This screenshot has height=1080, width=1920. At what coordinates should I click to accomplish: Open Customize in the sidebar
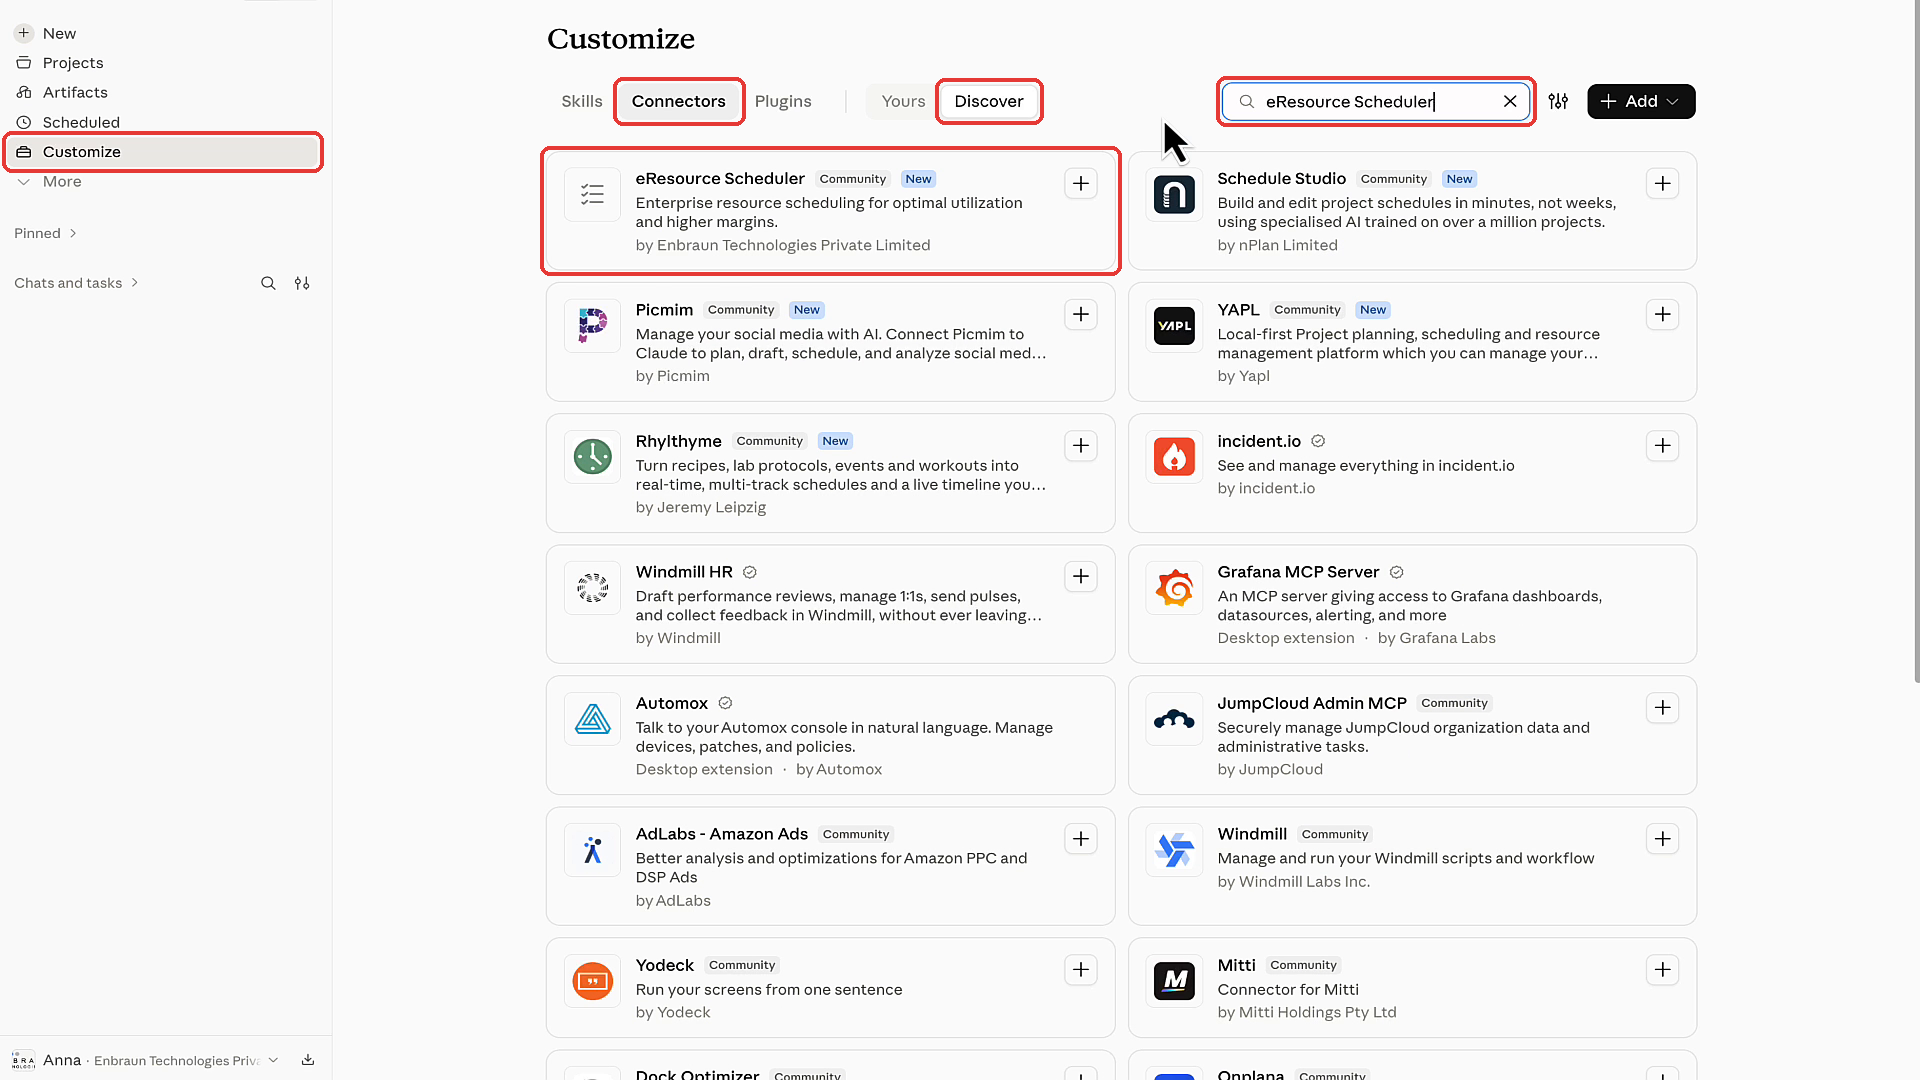163,152
